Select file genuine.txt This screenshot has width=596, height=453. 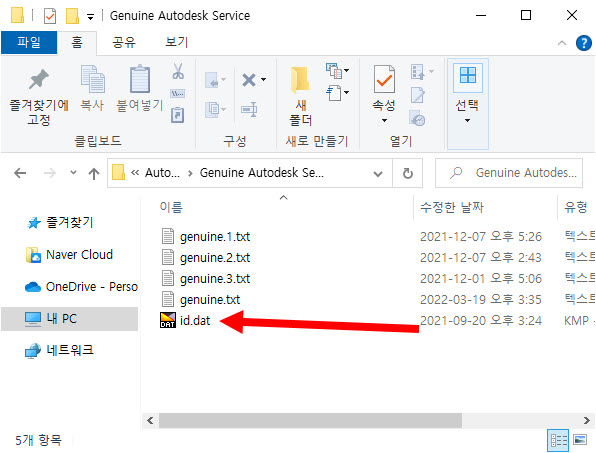[x=210, y=300]
